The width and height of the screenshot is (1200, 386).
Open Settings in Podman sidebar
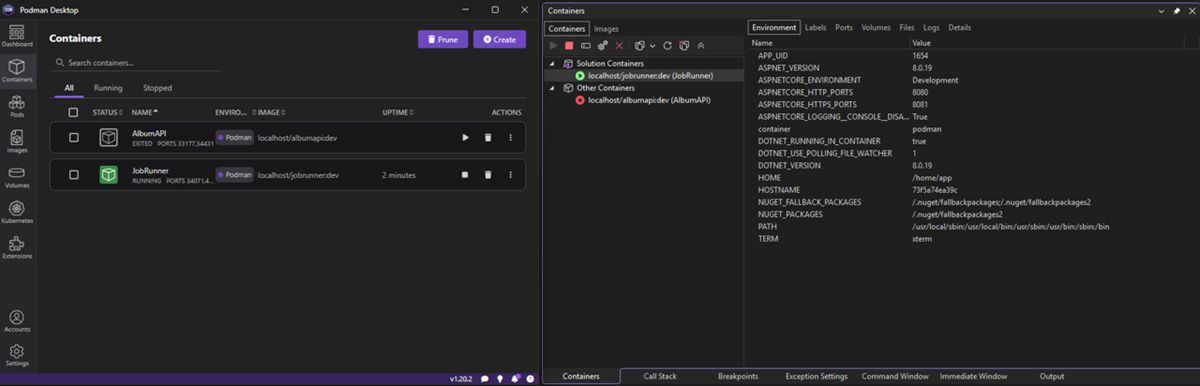(x=16, y=354)
